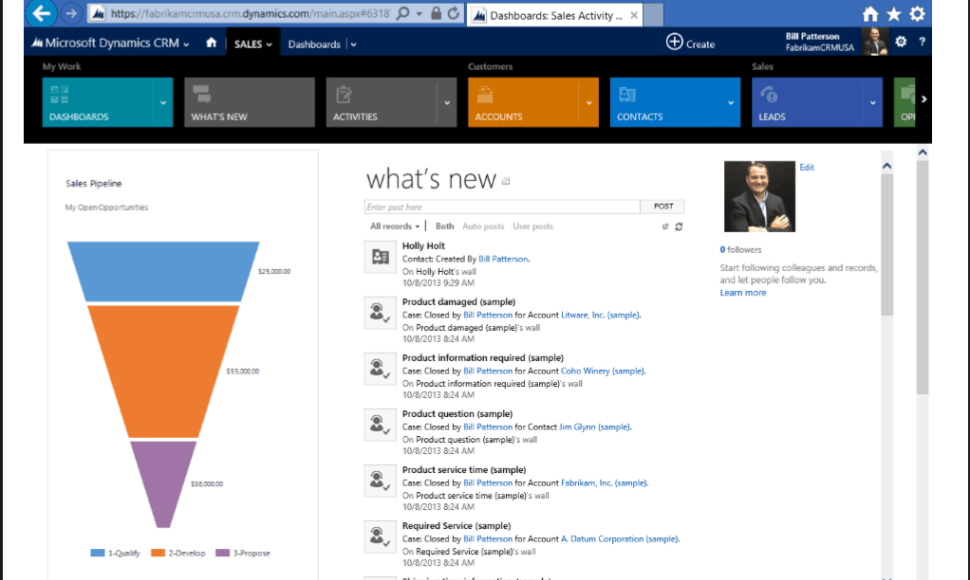Click the 1-Qualify legend blue swatch

[x=97, y=553]
